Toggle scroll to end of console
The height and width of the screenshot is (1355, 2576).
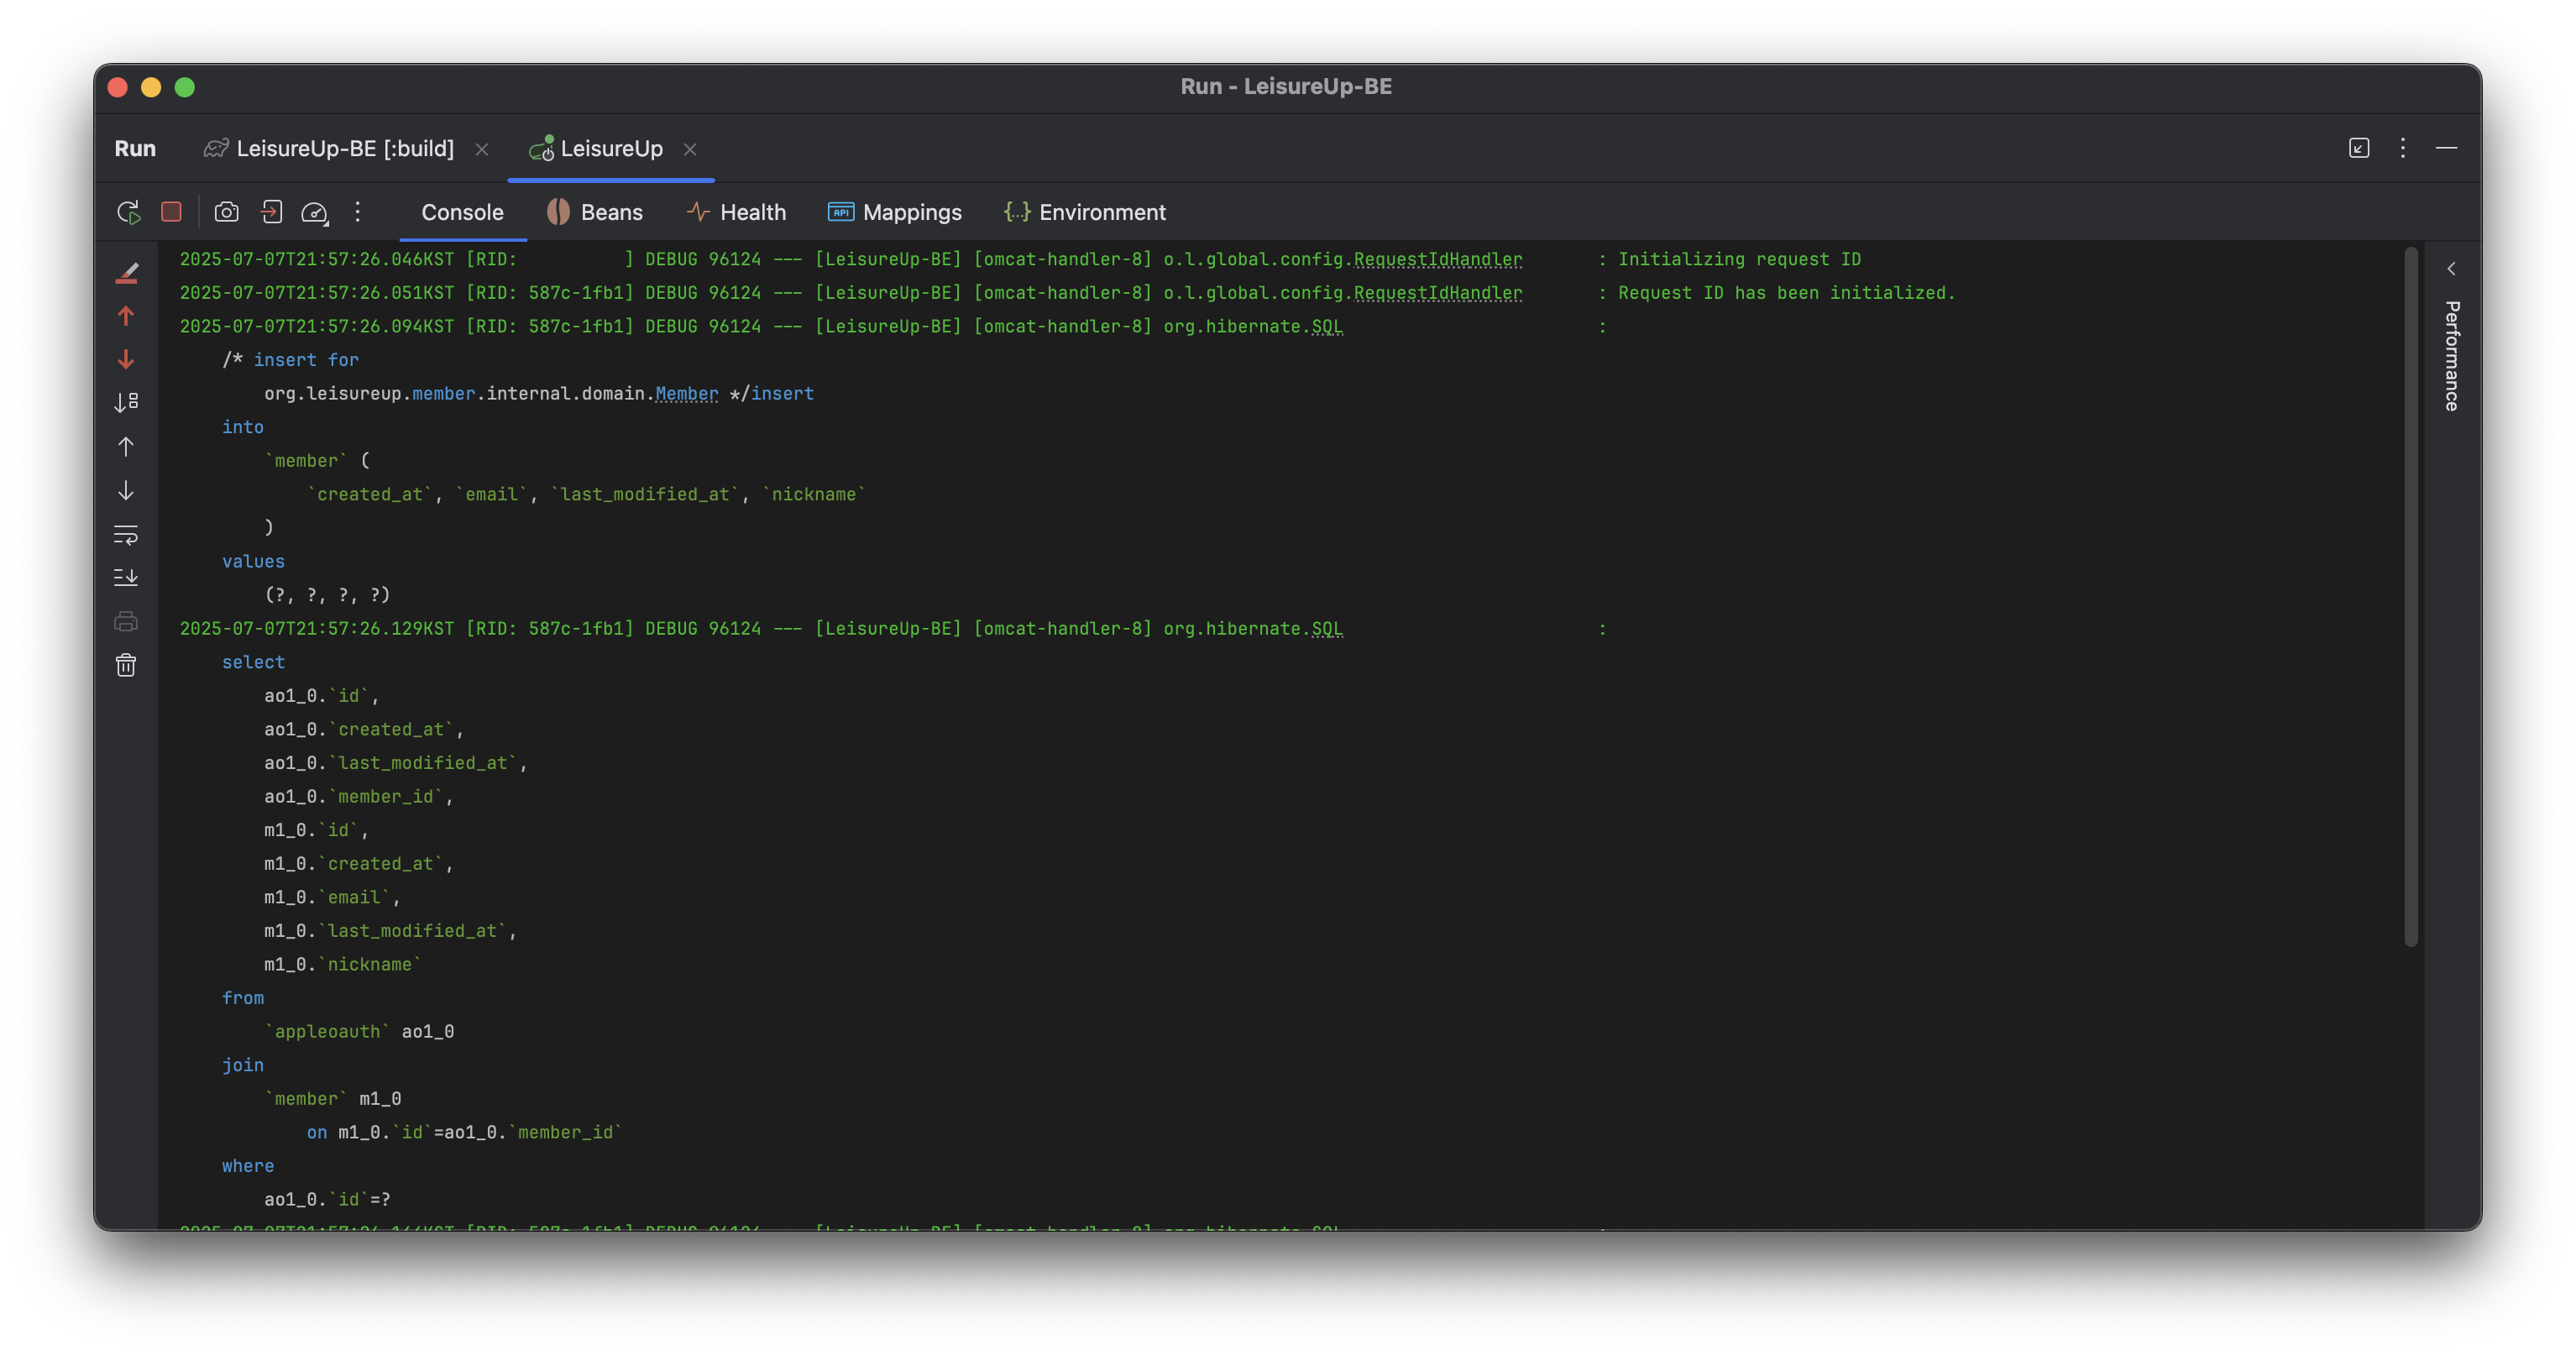click(126, 578)
